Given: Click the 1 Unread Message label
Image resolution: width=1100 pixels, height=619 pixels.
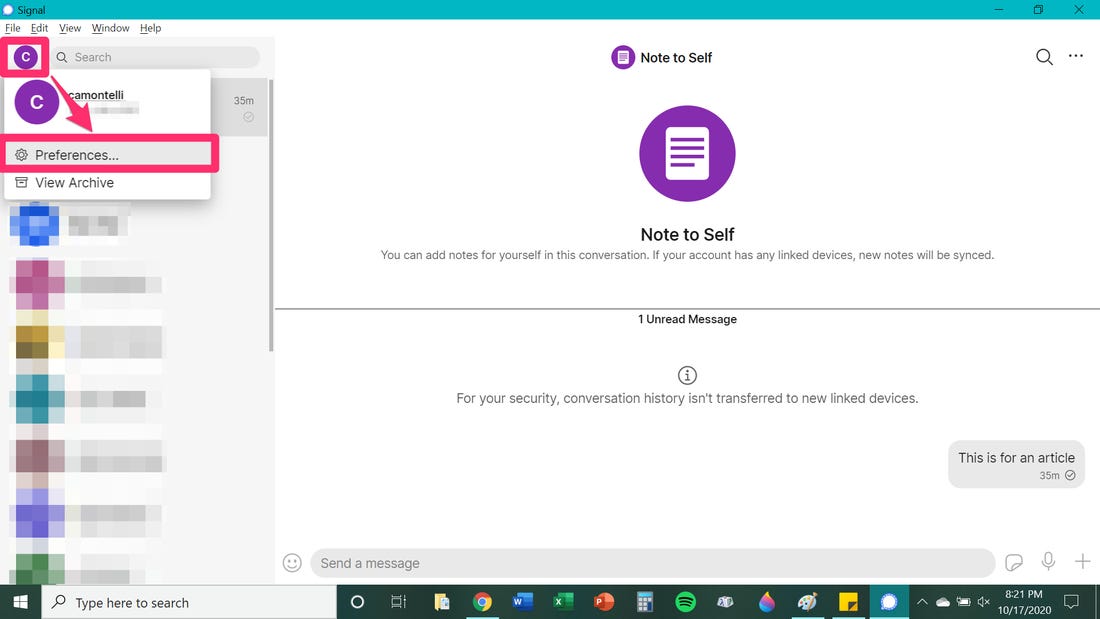Looking at the screenshot, I should tap(687, 319).
